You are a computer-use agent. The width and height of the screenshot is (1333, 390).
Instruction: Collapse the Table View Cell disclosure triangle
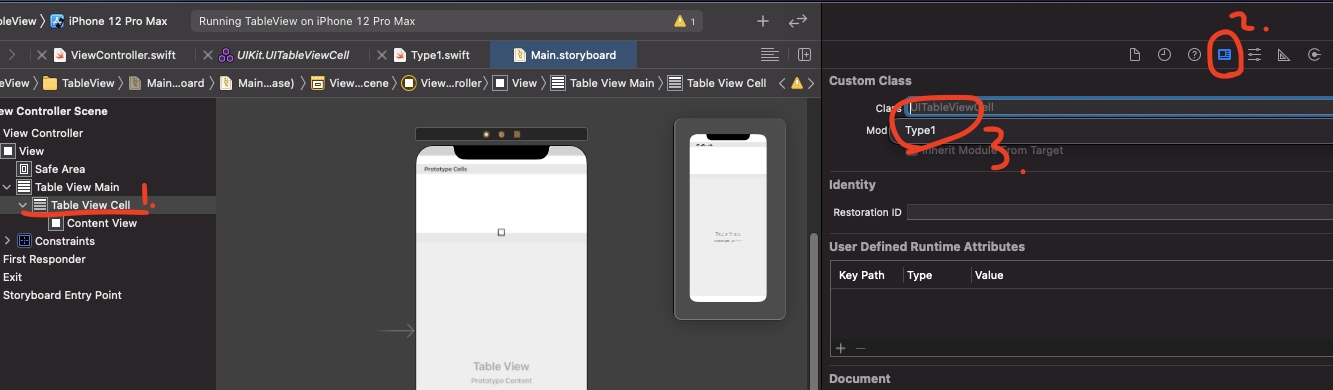click(23, 205)
